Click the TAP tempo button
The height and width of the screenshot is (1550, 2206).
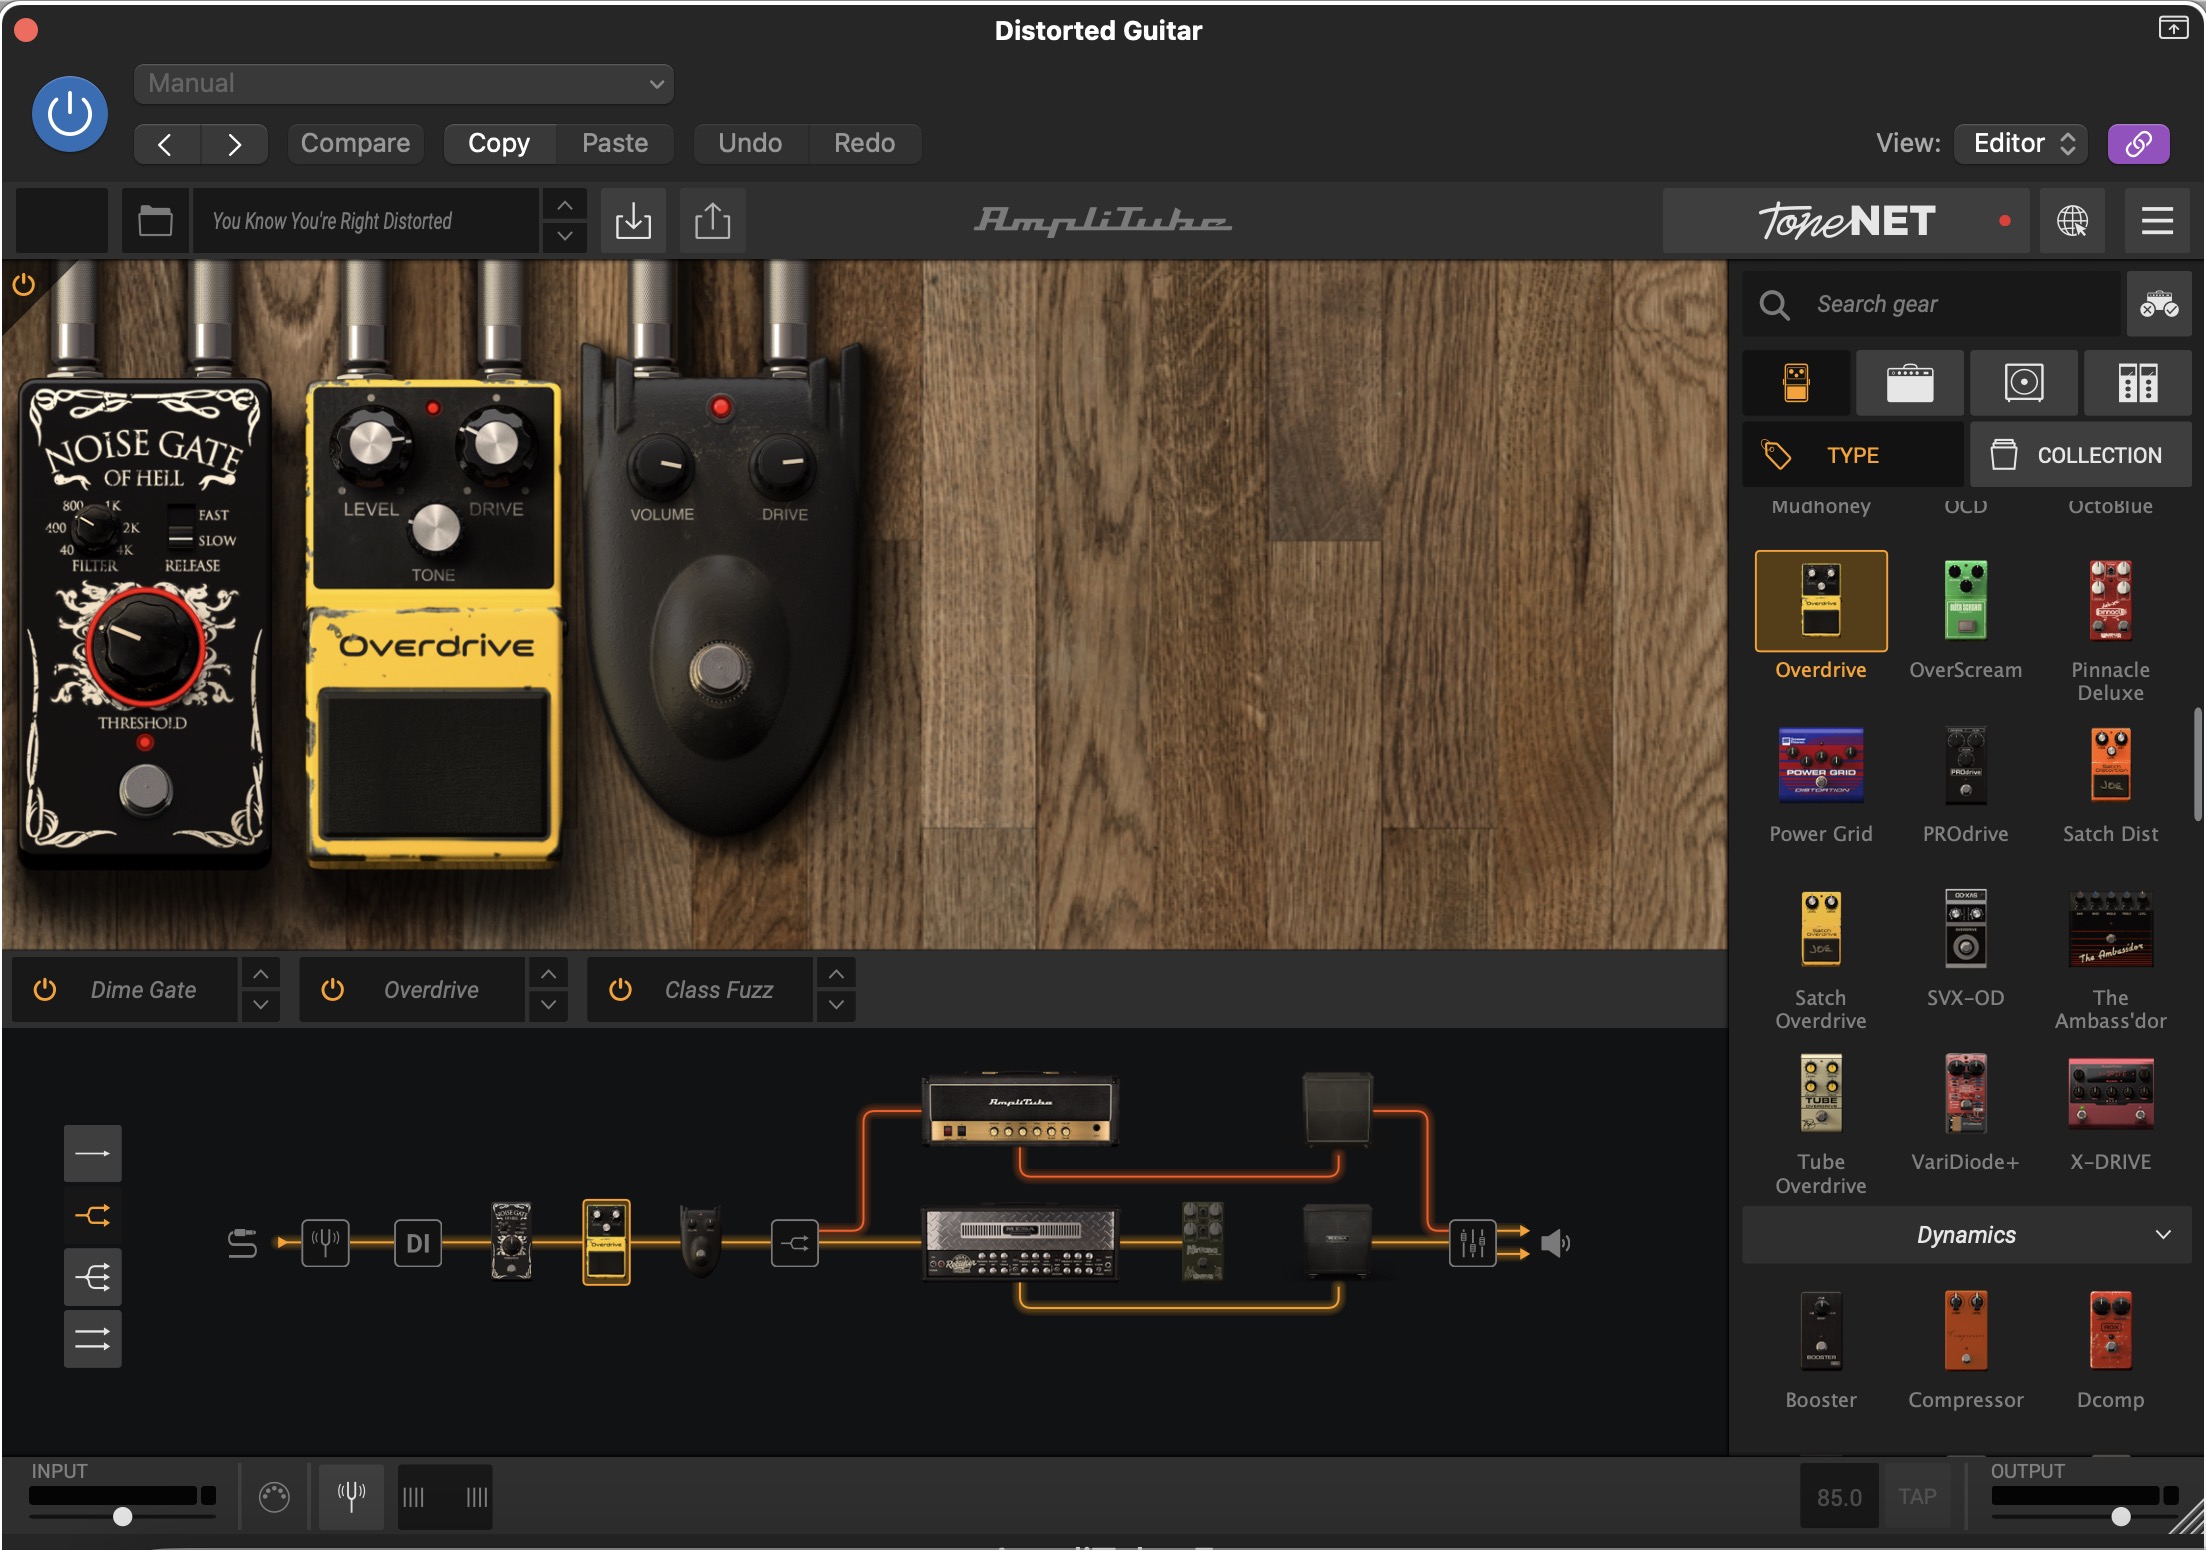pos(1917,1496)
